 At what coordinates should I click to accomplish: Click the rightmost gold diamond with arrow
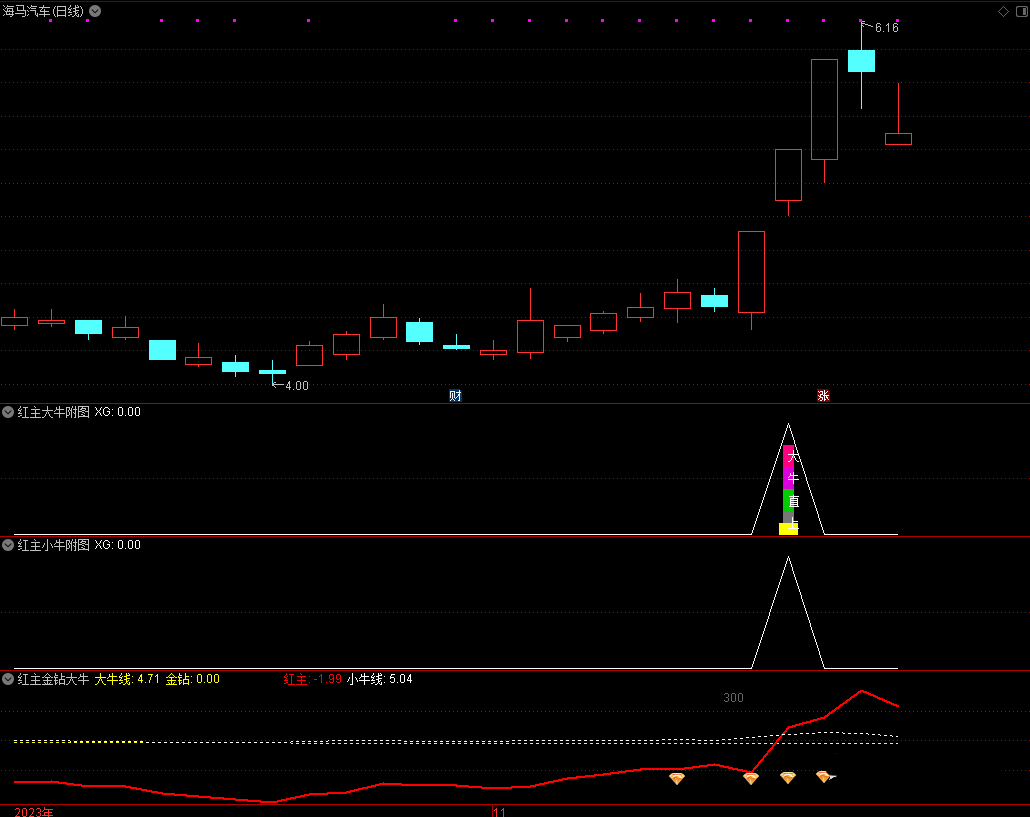824,776
